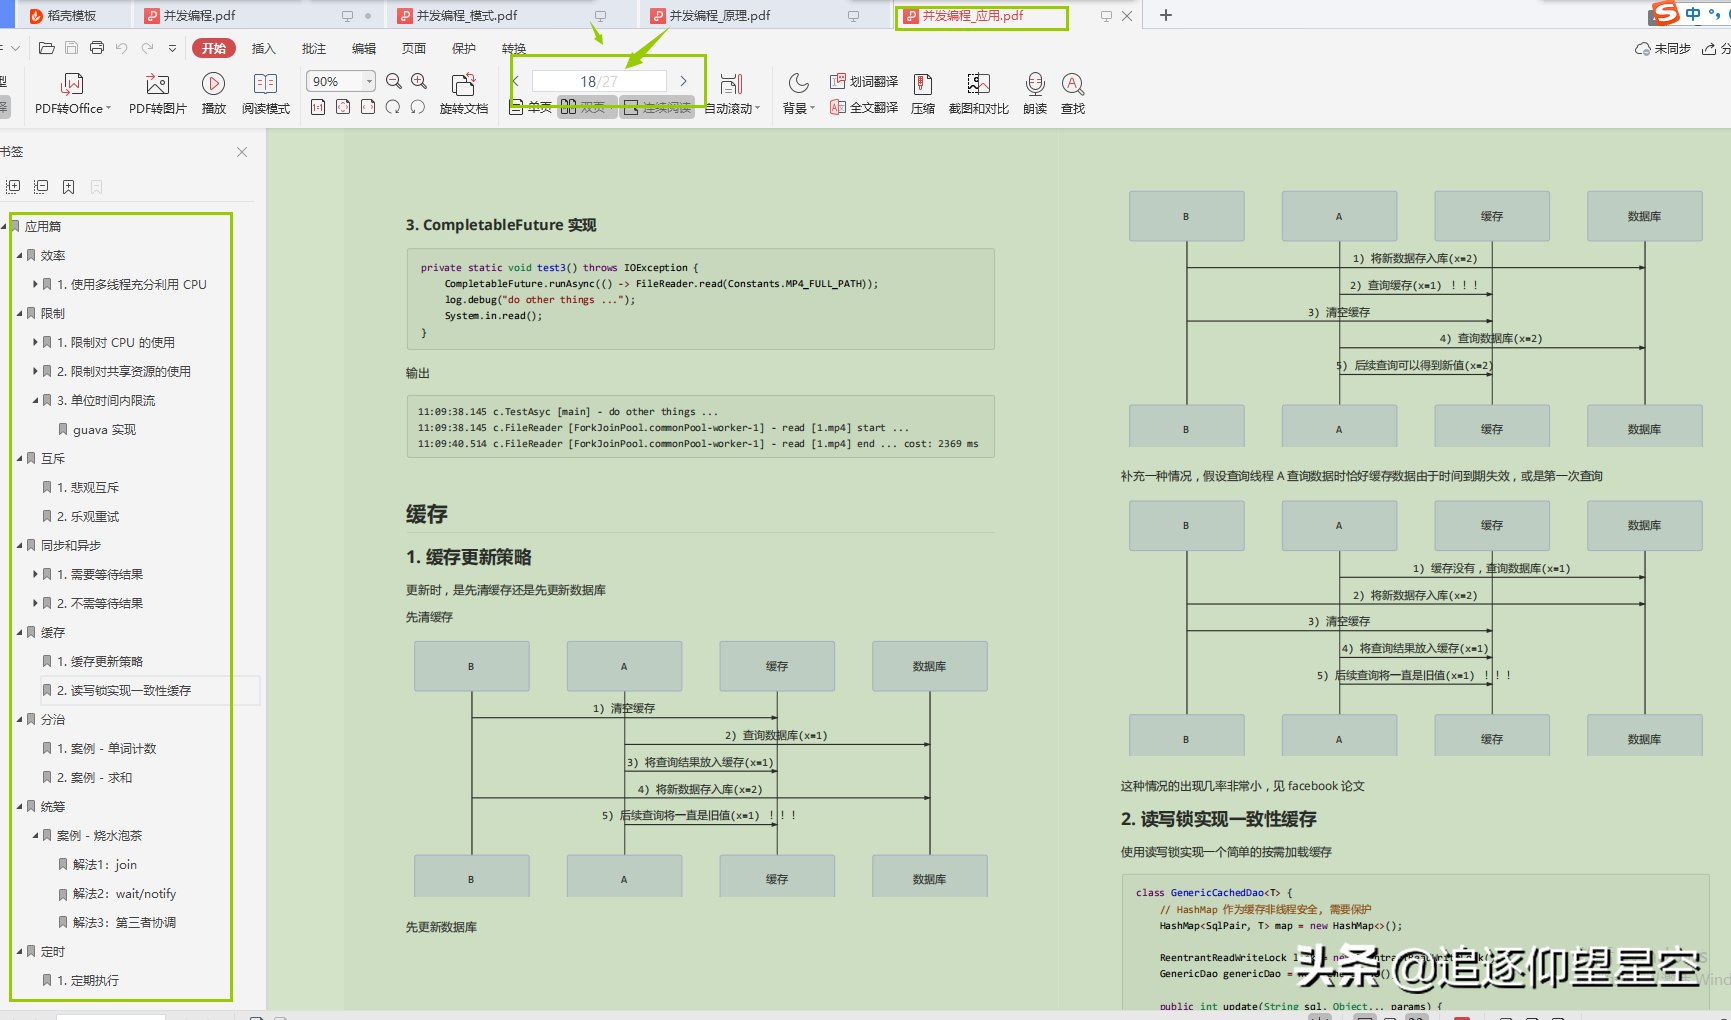Expand '1. 限制对 CPU 的使用' bookmark

35,343
